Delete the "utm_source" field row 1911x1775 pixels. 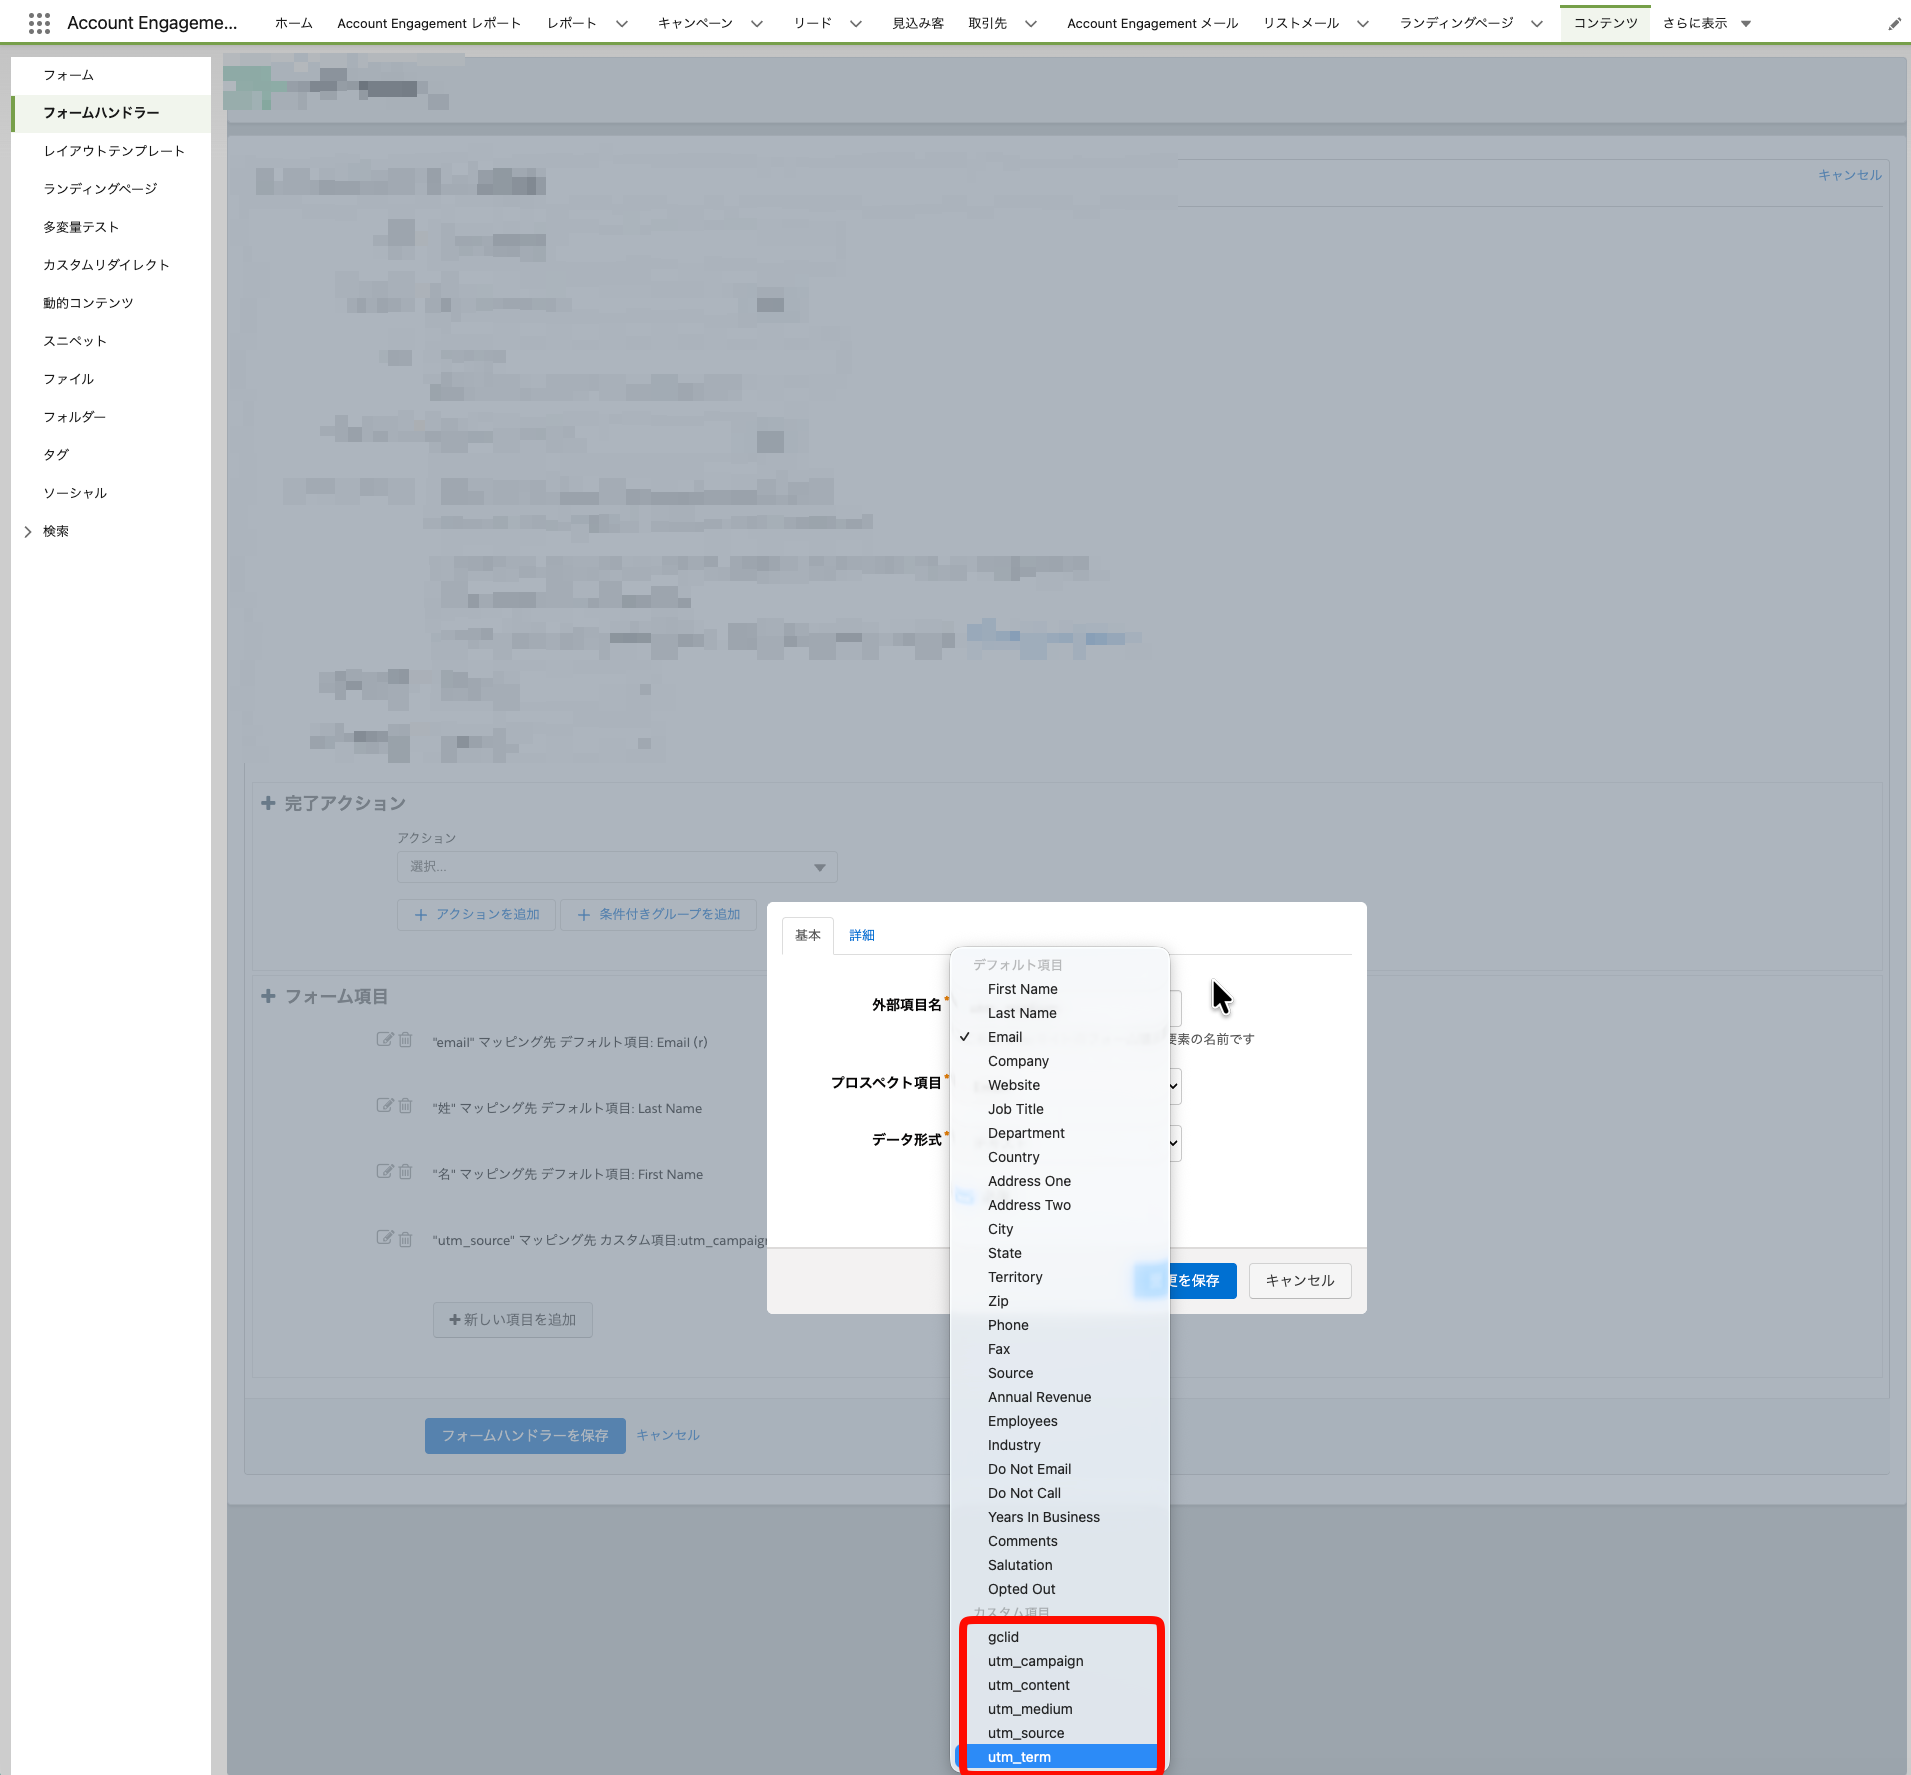(x=405, y=1238)
